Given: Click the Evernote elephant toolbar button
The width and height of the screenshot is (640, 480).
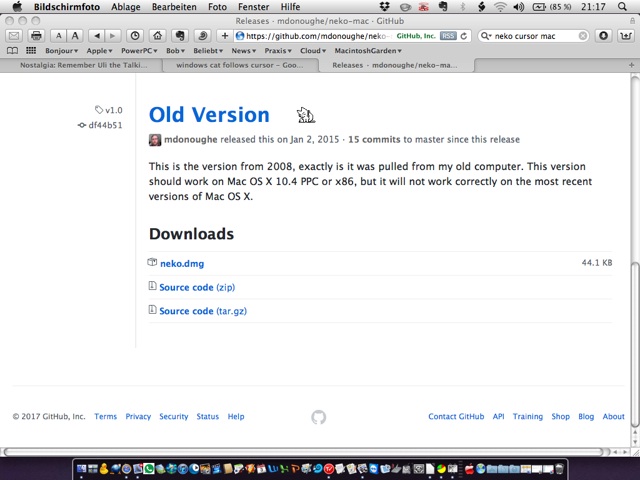Looking at the screenshot, I should click(180, 36).
